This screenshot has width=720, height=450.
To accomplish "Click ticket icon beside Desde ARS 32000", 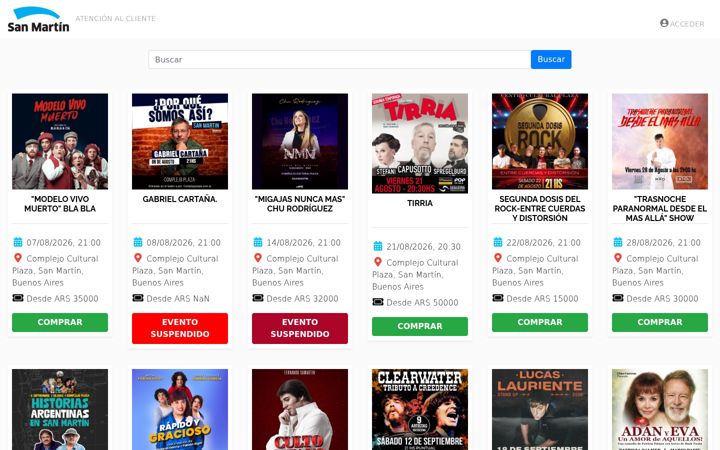I will click(258, 298).
